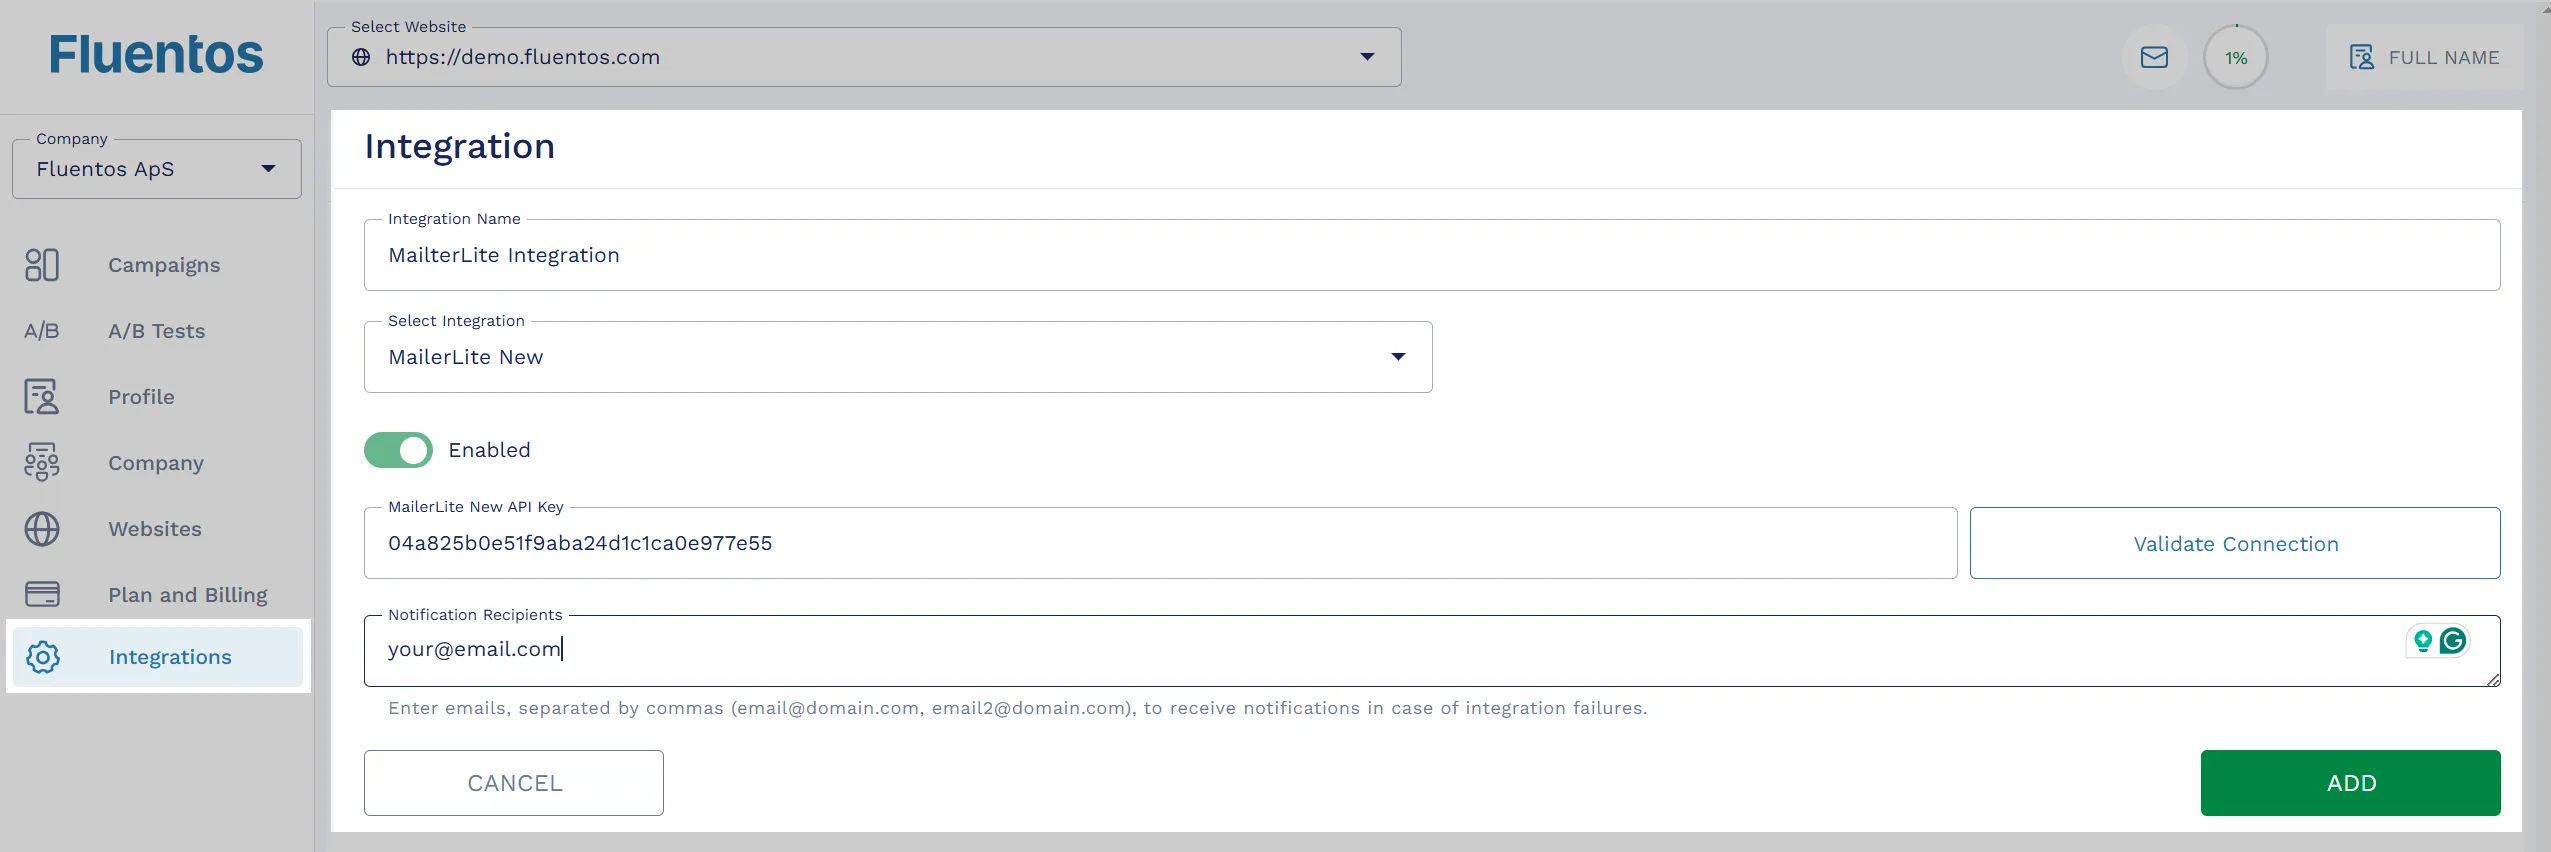The width and height of the screenshot is (2551, 852).
Task: Click the profile icon beside FULL NAME
Action: pos(2362,57)
